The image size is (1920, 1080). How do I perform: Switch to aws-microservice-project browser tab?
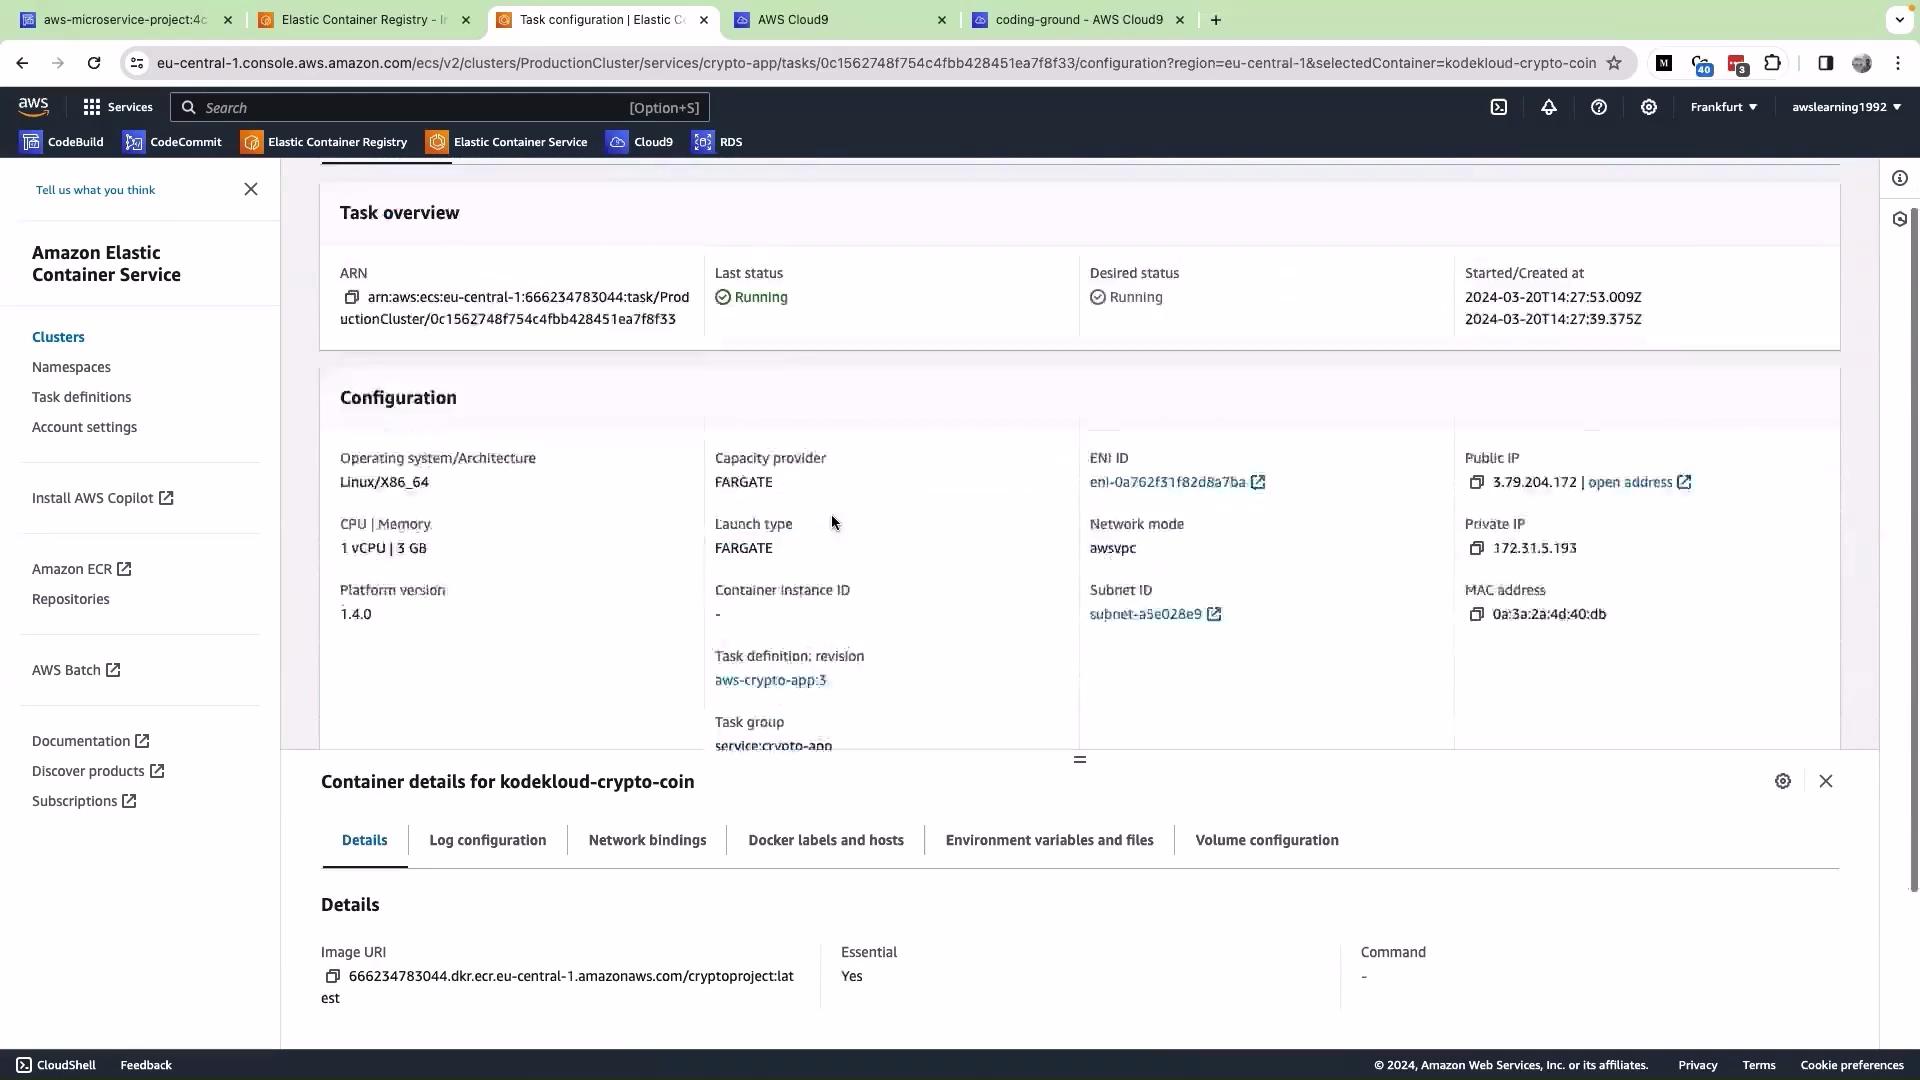(126, 20)
